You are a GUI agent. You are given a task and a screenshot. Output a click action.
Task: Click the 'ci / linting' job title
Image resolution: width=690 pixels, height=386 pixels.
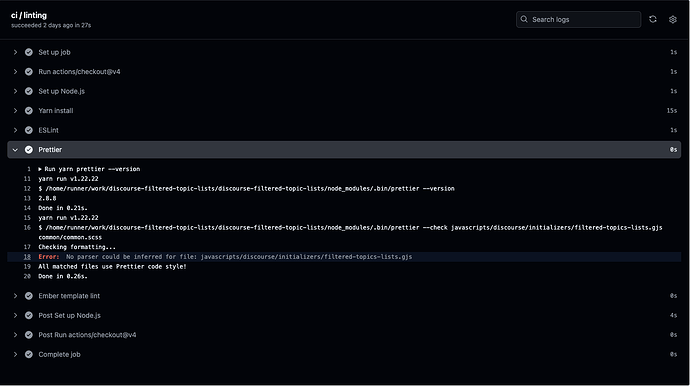click(29, 15)
